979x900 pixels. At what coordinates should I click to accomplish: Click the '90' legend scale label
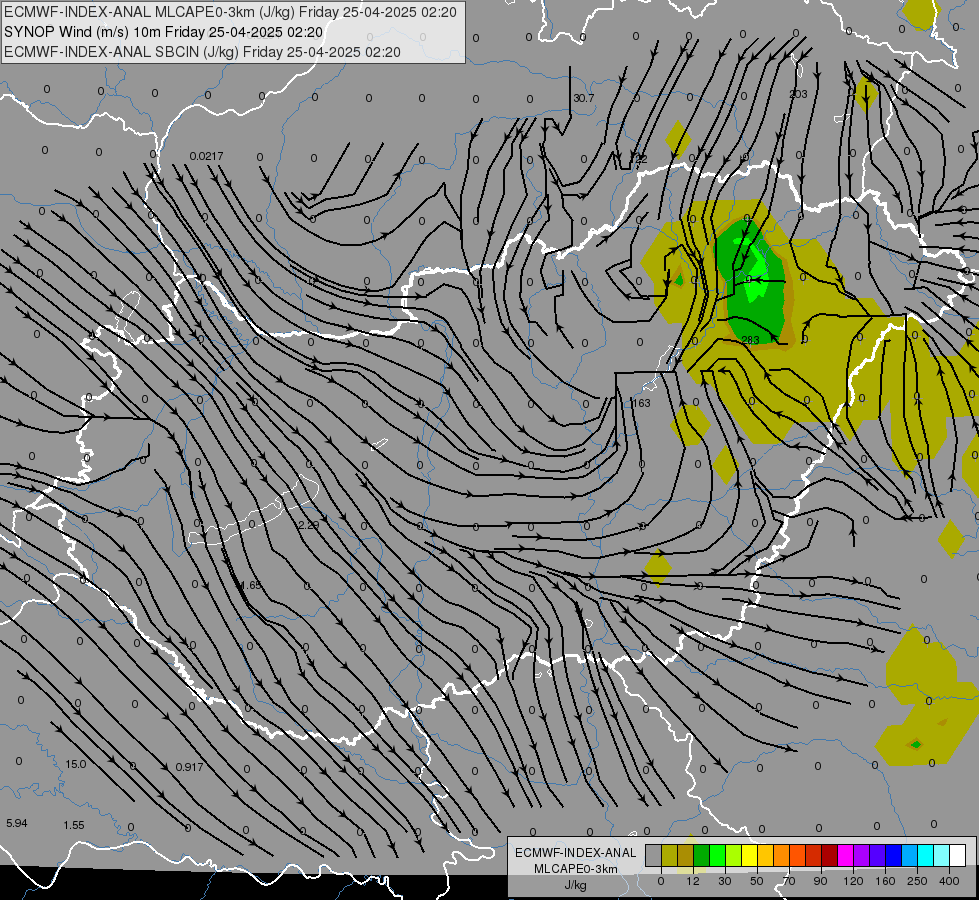coord(820,881)
